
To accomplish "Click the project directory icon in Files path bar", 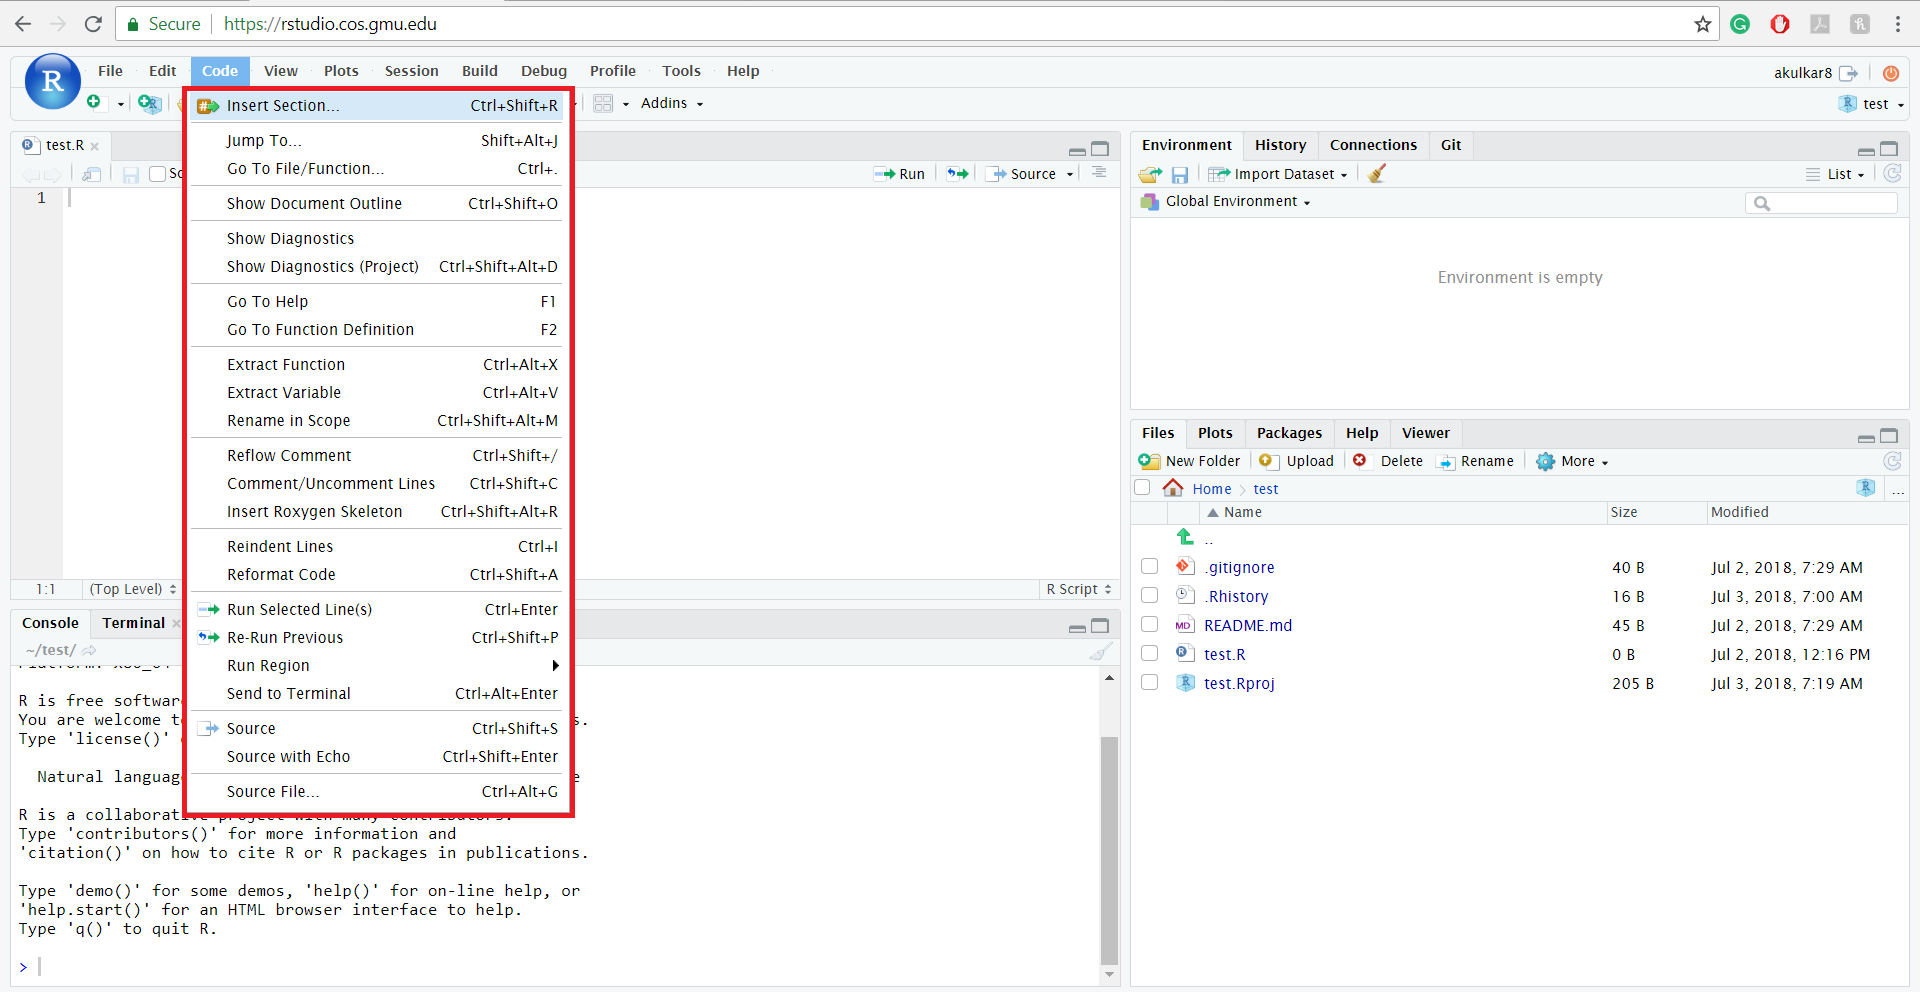I will tap(1866, 488).
